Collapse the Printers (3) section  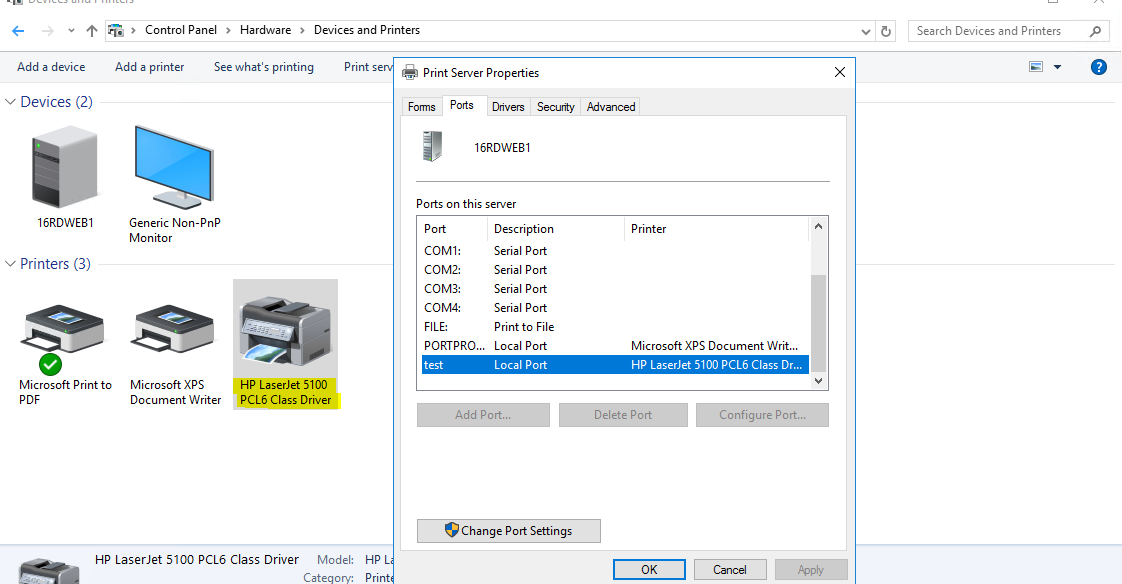pyautogui.click(x=10, y=263)
